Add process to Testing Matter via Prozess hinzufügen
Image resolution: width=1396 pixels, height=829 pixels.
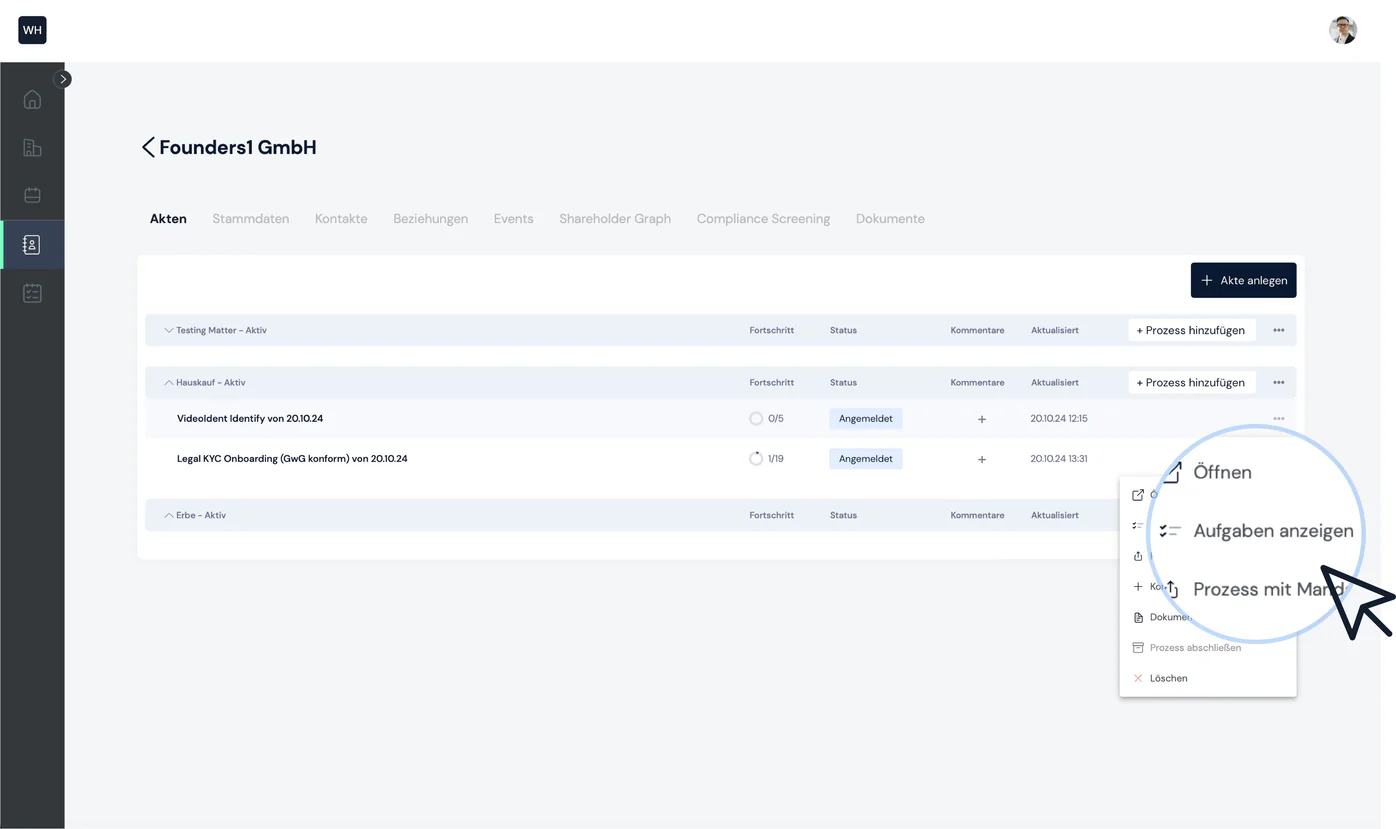pyautogui.click(x=1191, y=330)
